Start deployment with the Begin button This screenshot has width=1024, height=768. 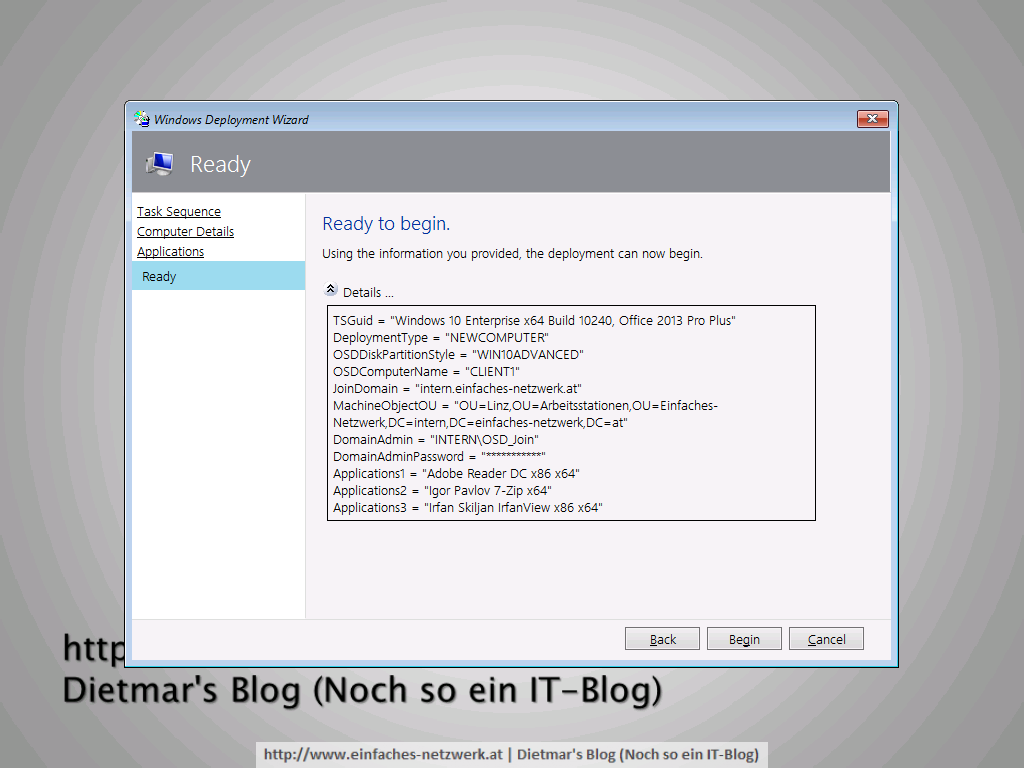(x=744, y=639)
